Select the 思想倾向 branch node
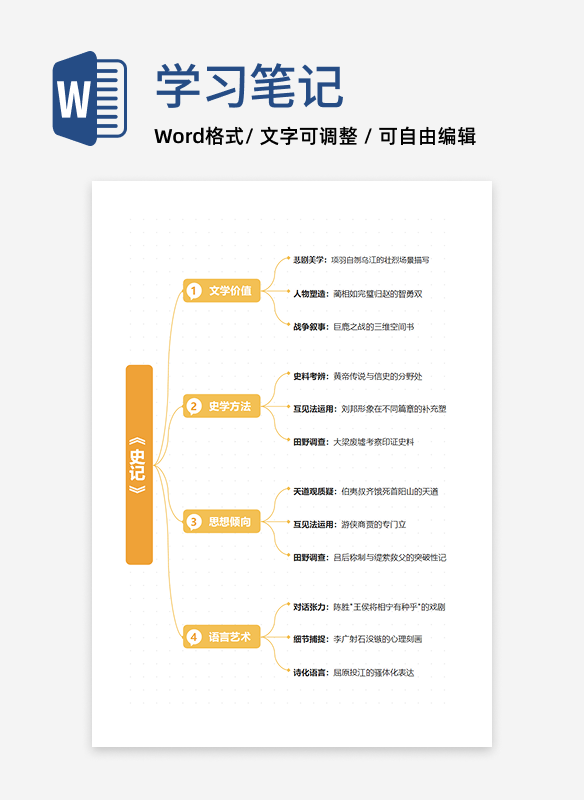This screenshot has width=584, height=800. 222,521
